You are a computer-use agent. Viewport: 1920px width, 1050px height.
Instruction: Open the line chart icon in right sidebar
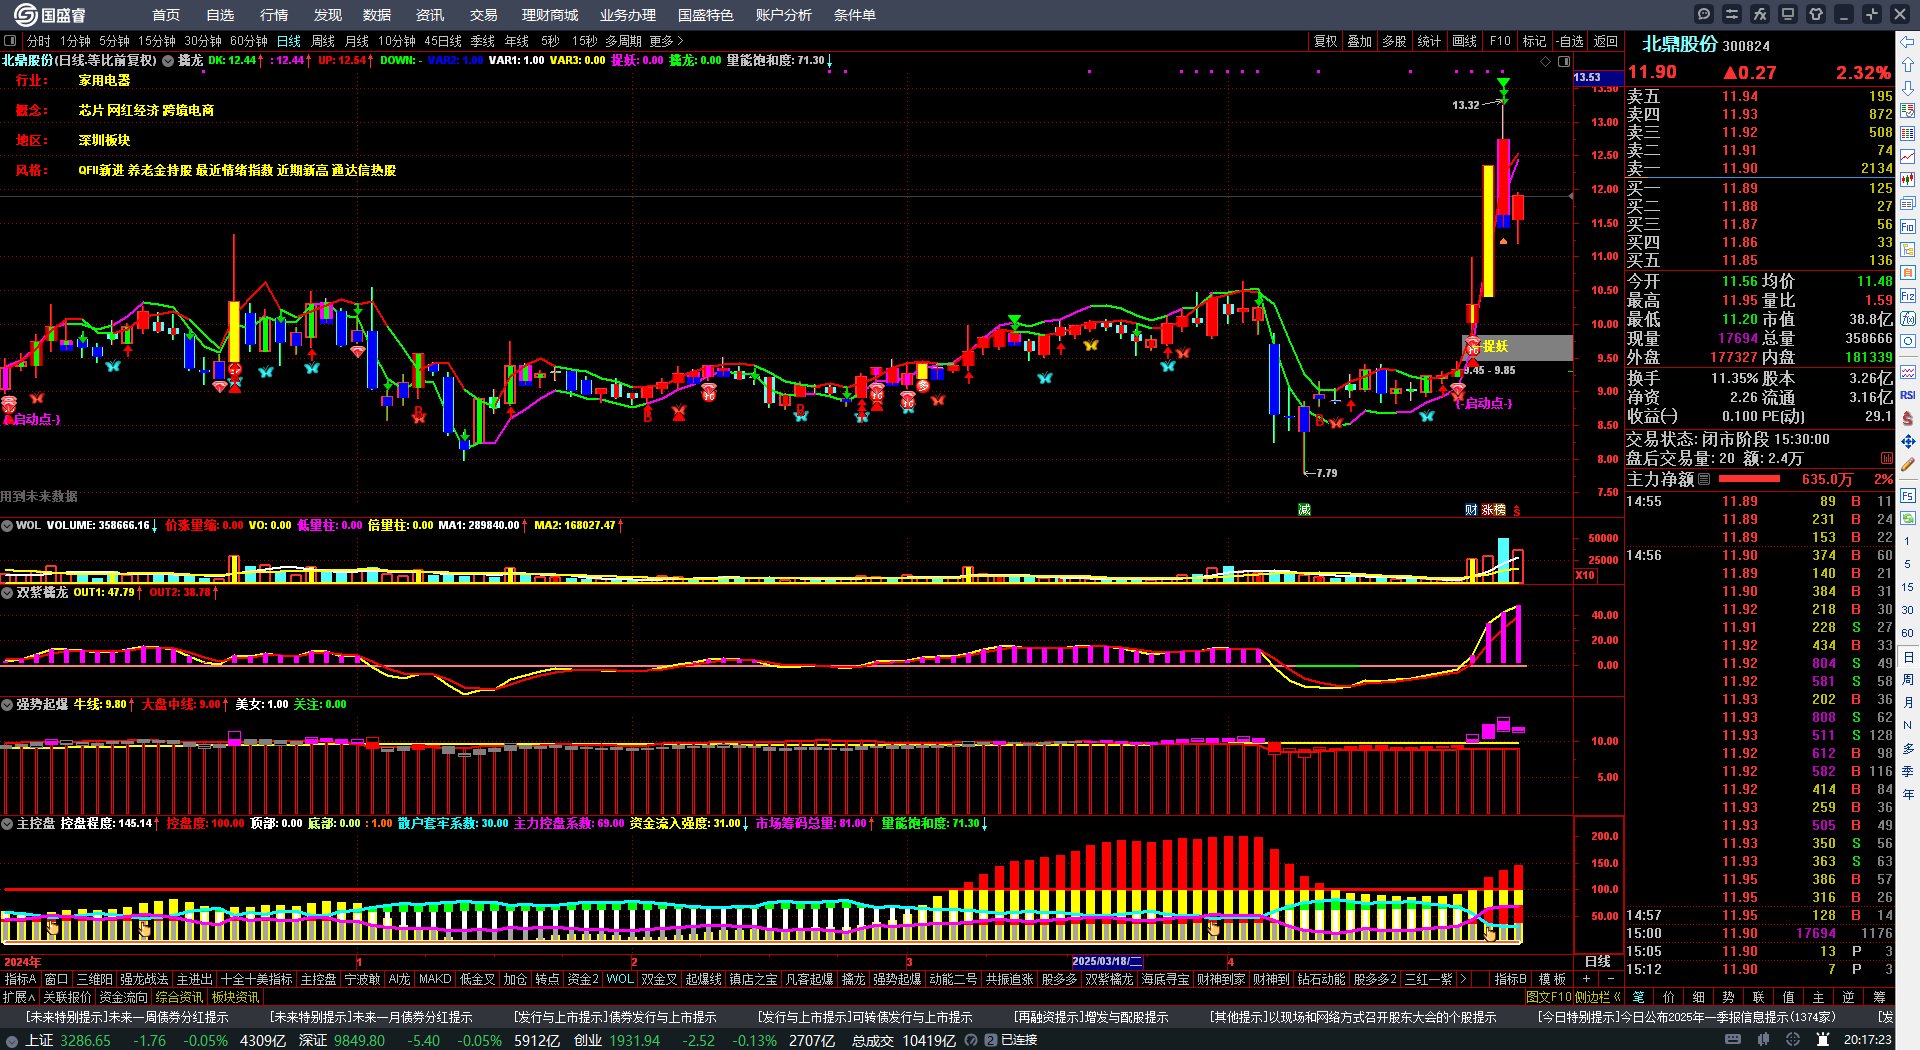click(1908, 157)
